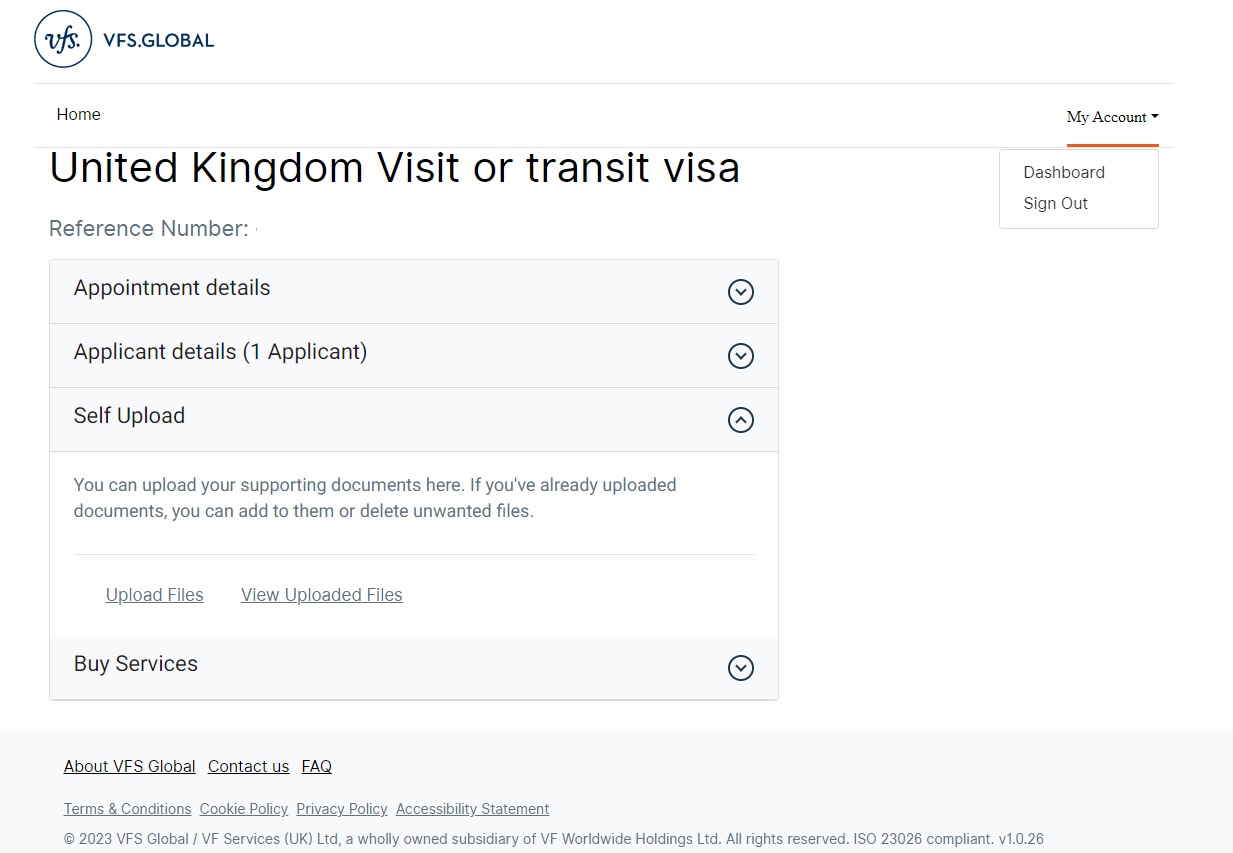Open the My Account dropdown
The width and height of the screenshot is (1233, 853).
pyautogui.click(x=1112, y=117)
